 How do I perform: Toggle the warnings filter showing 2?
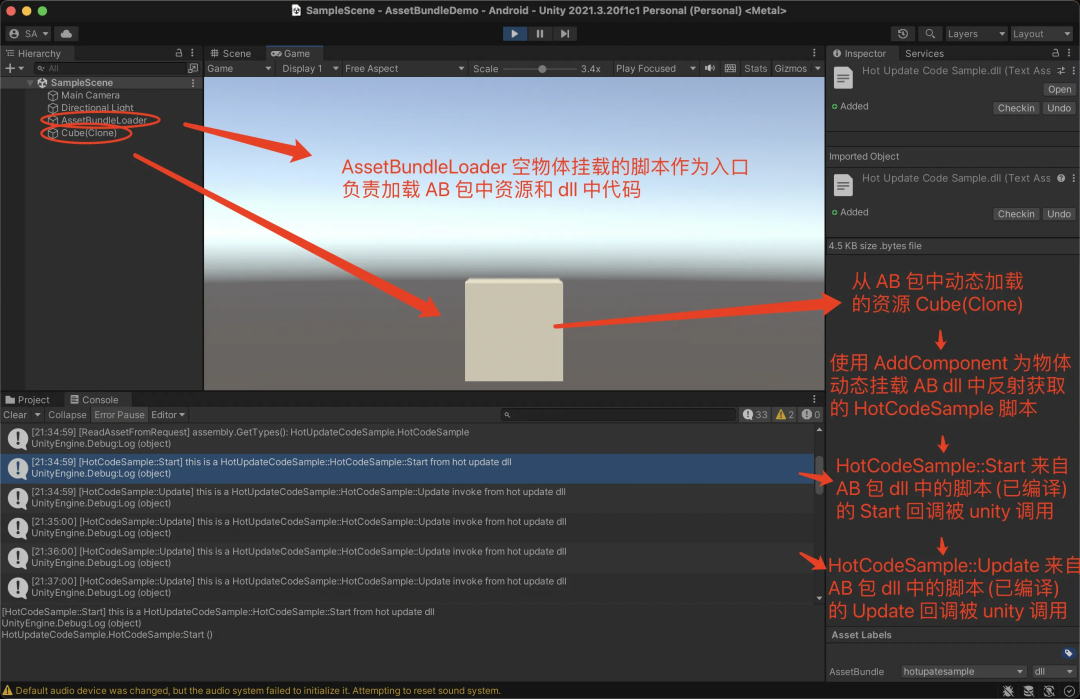tap(785, 415)
